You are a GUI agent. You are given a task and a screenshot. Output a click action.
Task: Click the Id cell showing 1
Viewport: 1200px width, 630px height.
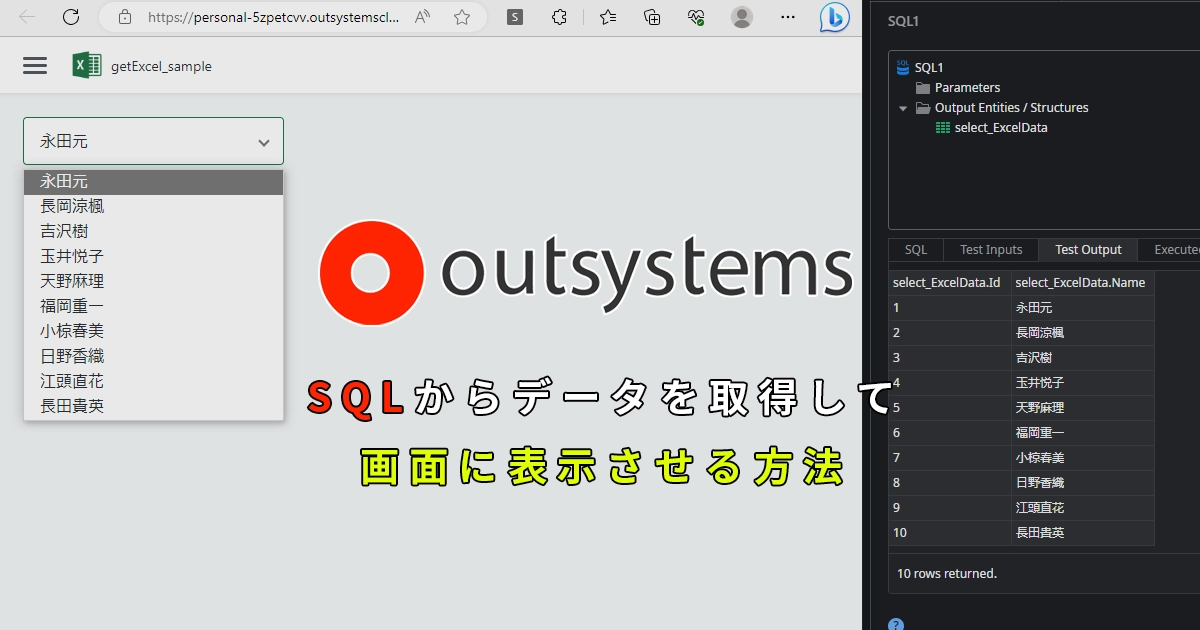pos(950,308)
